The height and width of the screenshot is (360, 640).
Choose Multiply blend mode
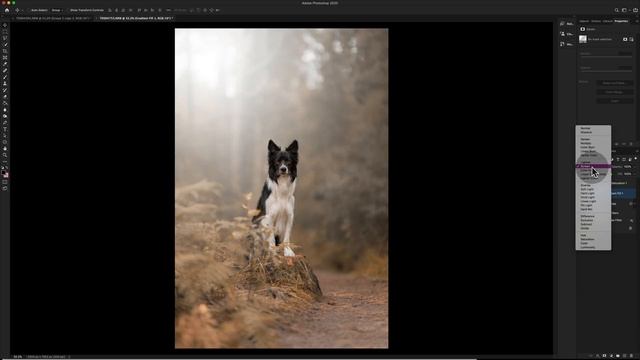[593, 143]
